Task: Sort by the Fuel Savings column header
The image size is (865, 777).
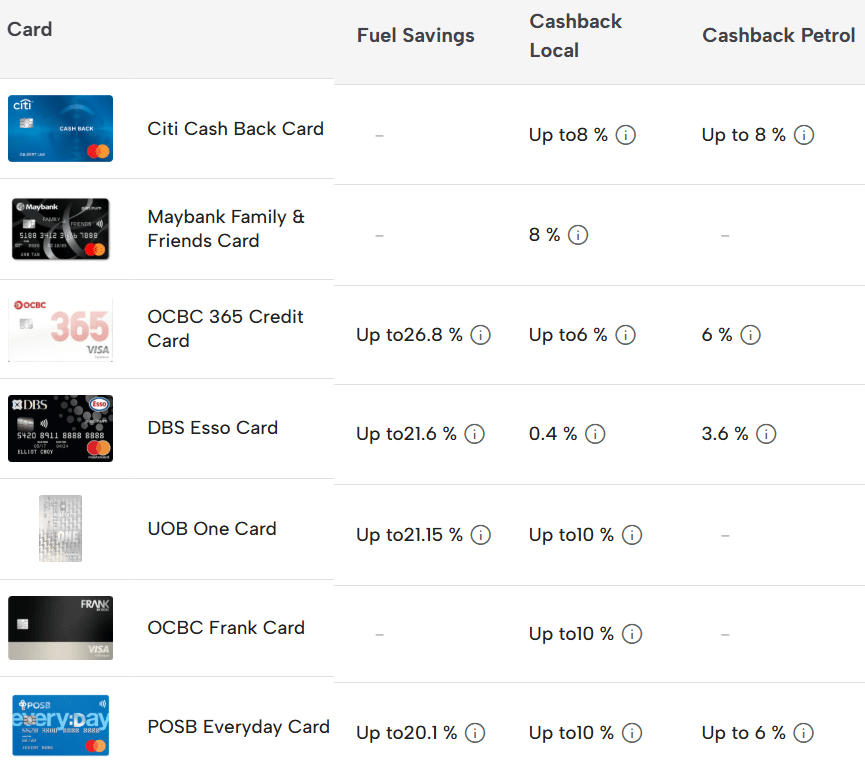Action: 415,36
